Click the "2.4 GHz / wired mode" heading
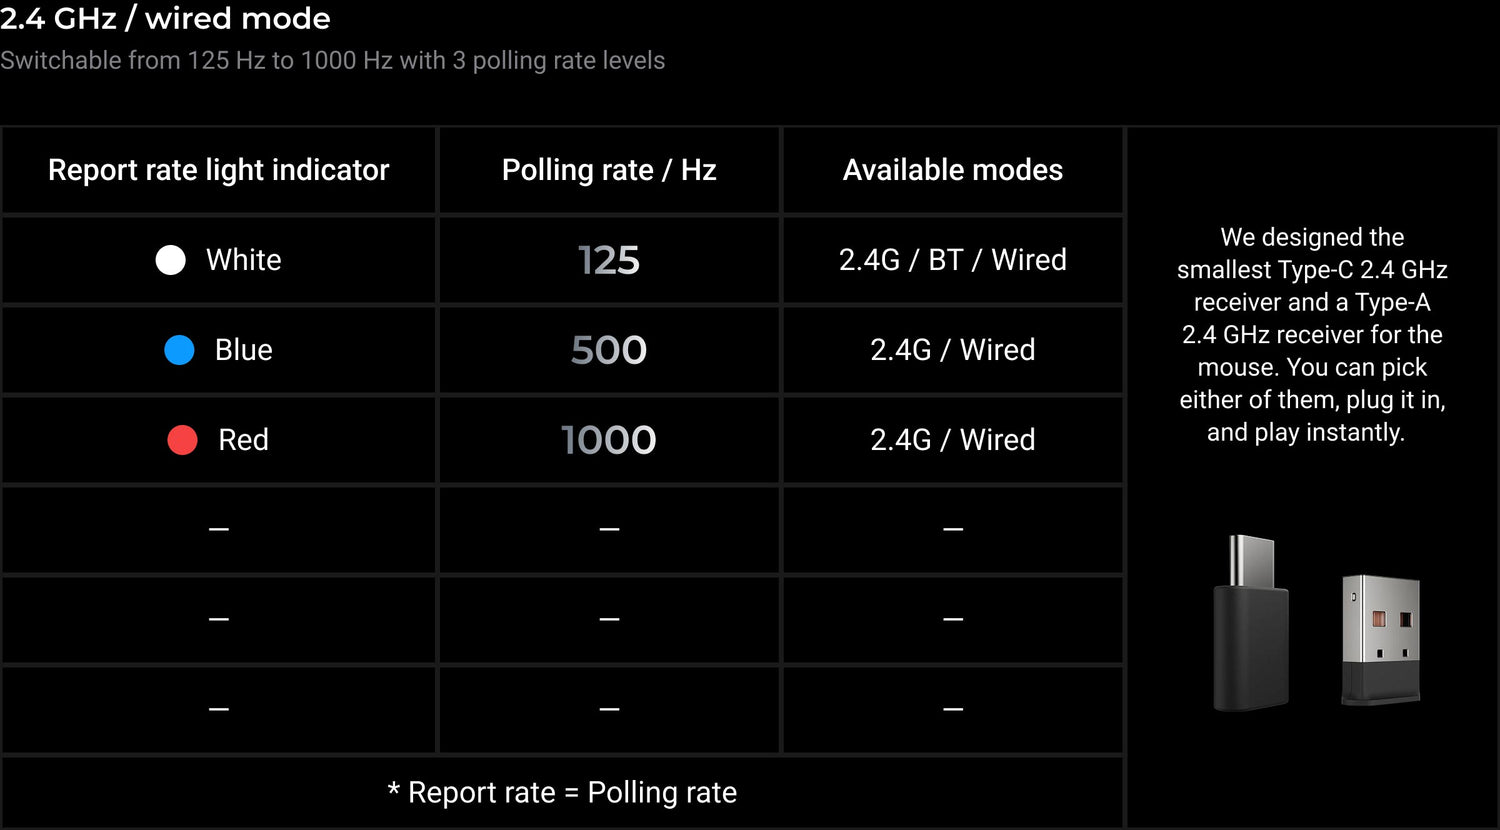The width and height of the screenshot is (1500, 830). [165, 18]
